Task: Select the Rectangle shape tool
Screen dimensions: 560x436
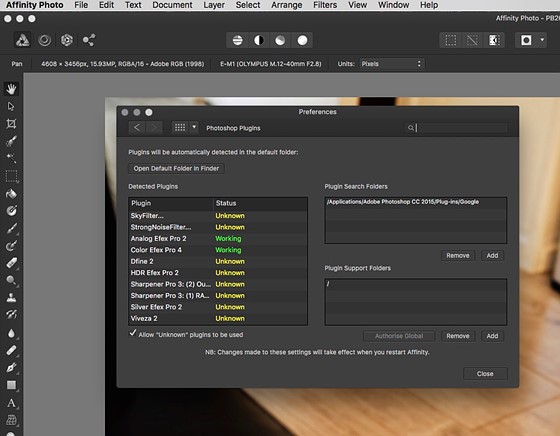Action: click(11, 385)
